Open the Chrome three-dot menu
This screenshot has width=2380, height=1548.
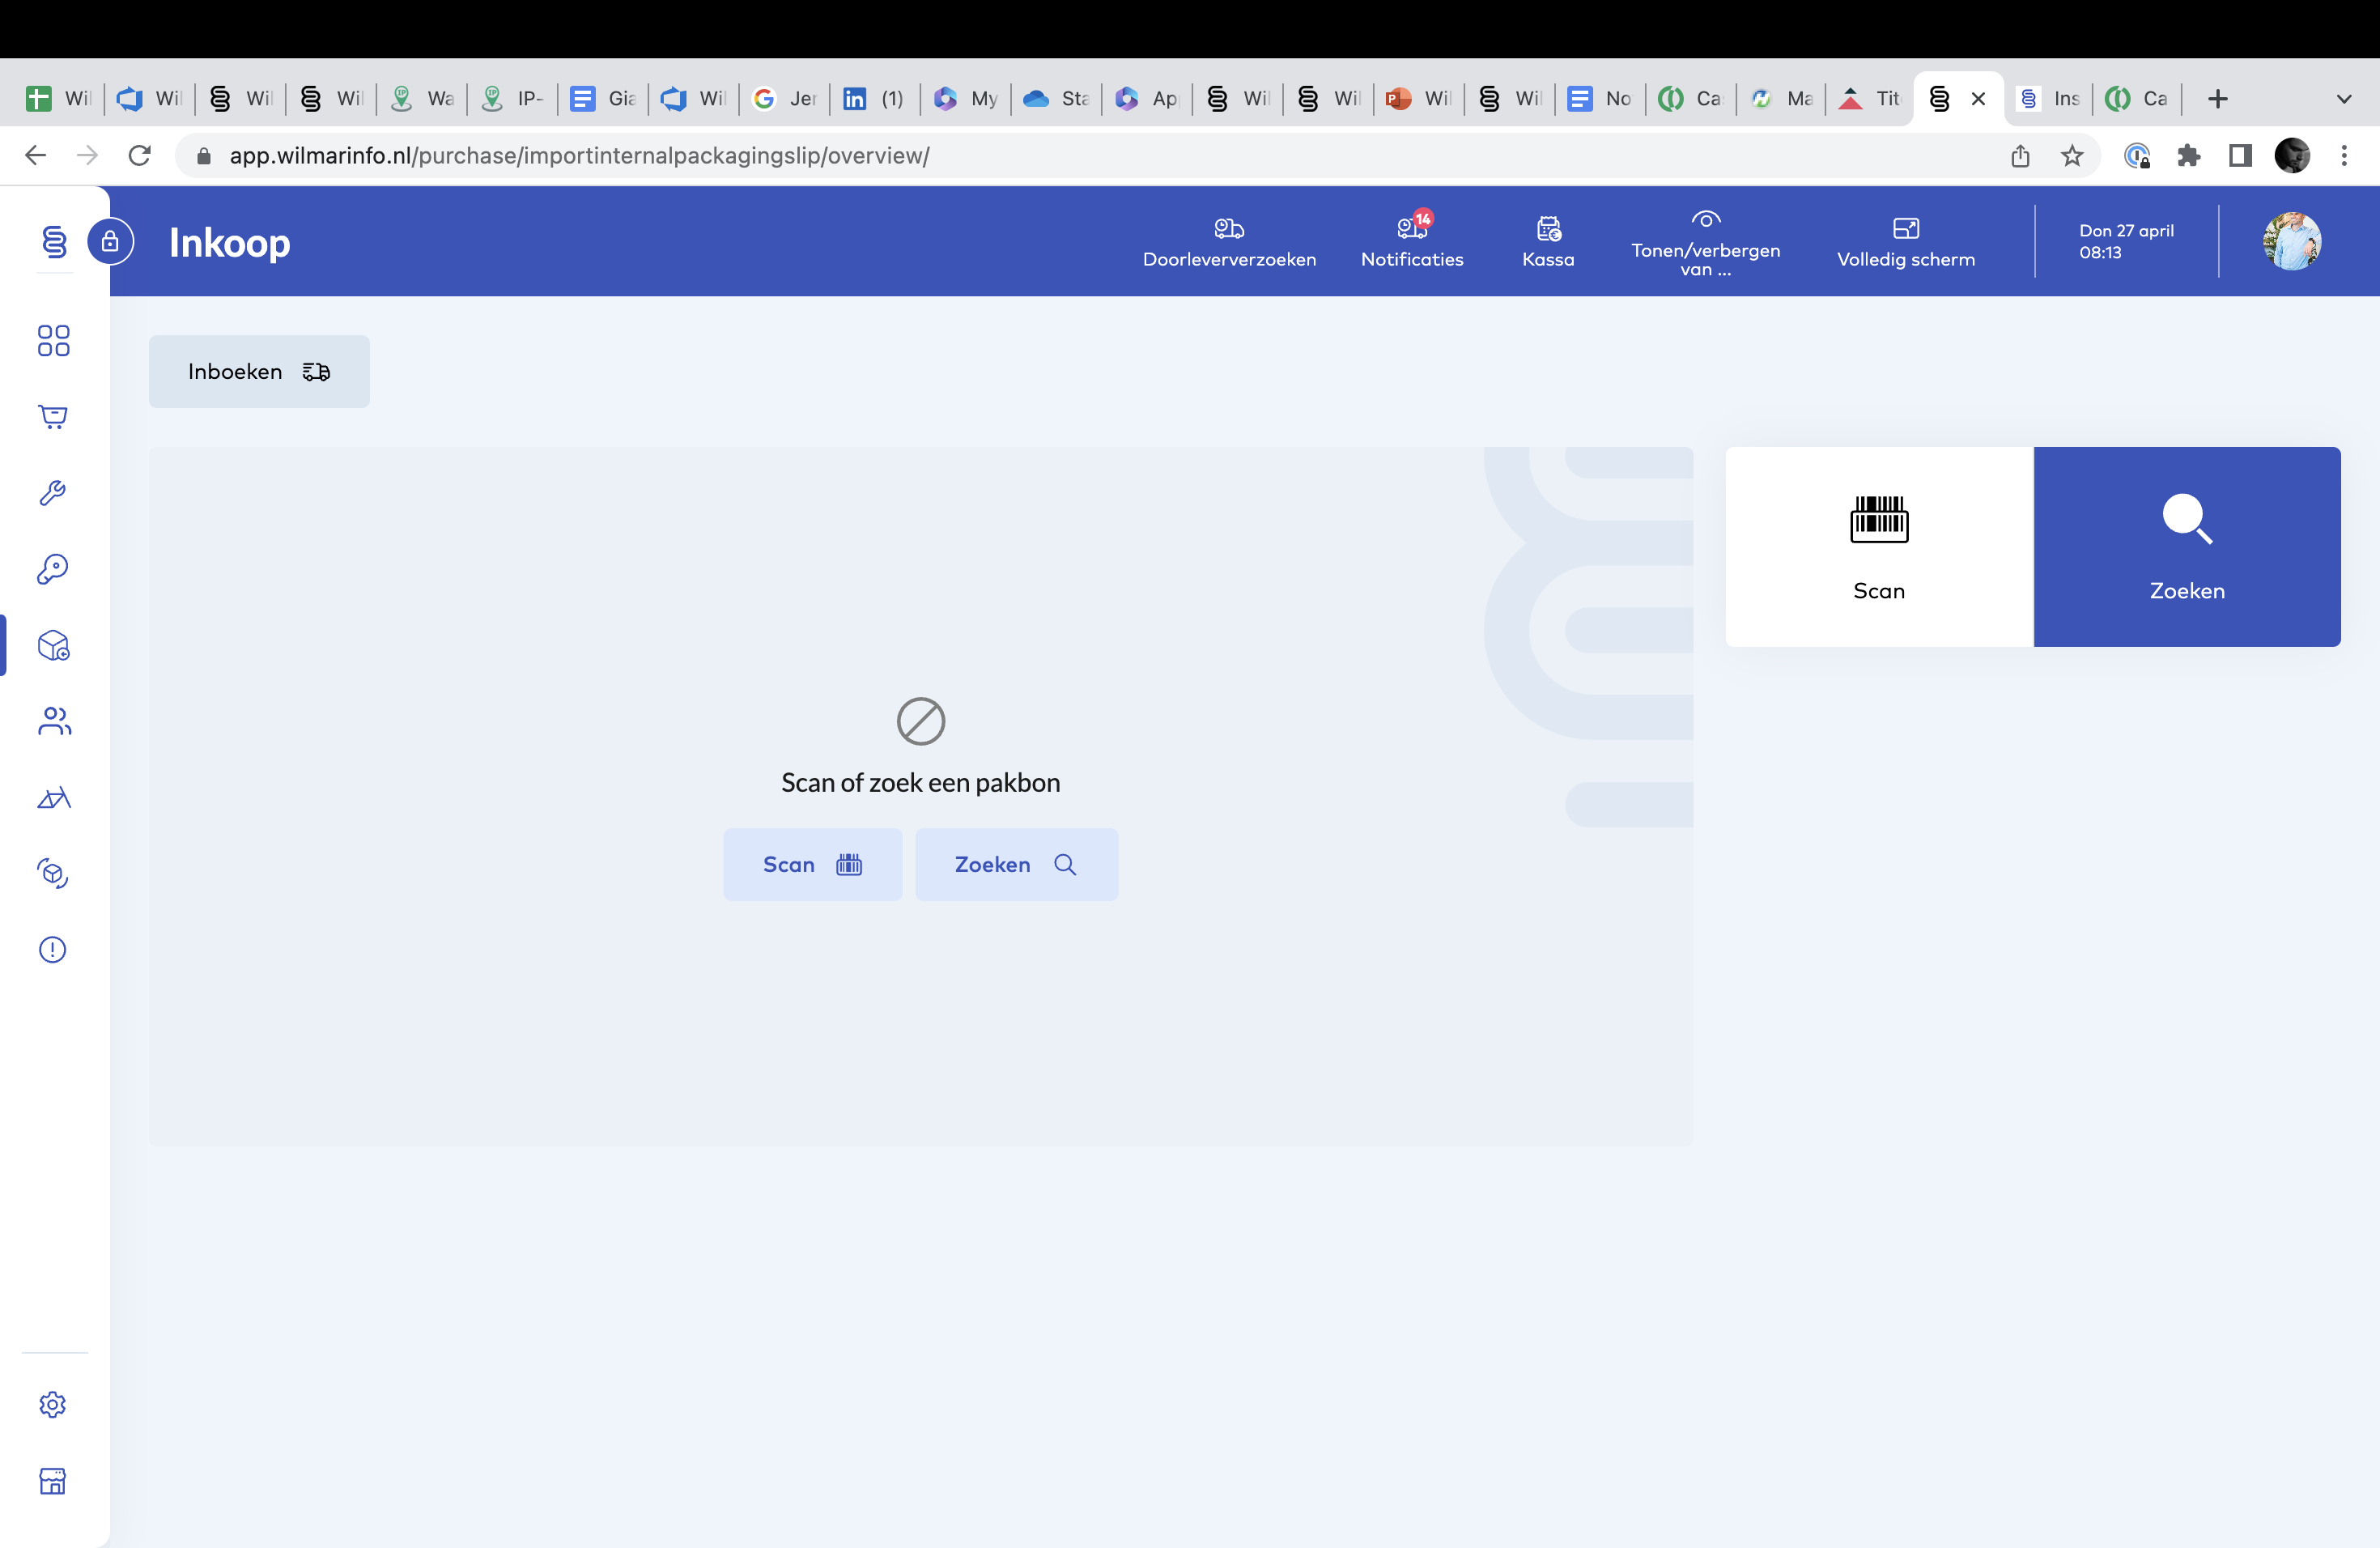click(2346, 155)
